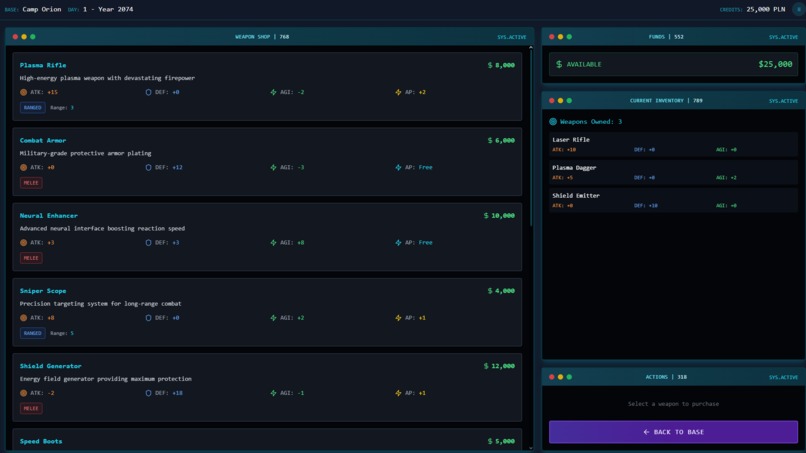806x453 pixels.
Task: Click the Combat Armor AGI icon
Action: click(273, 168)
